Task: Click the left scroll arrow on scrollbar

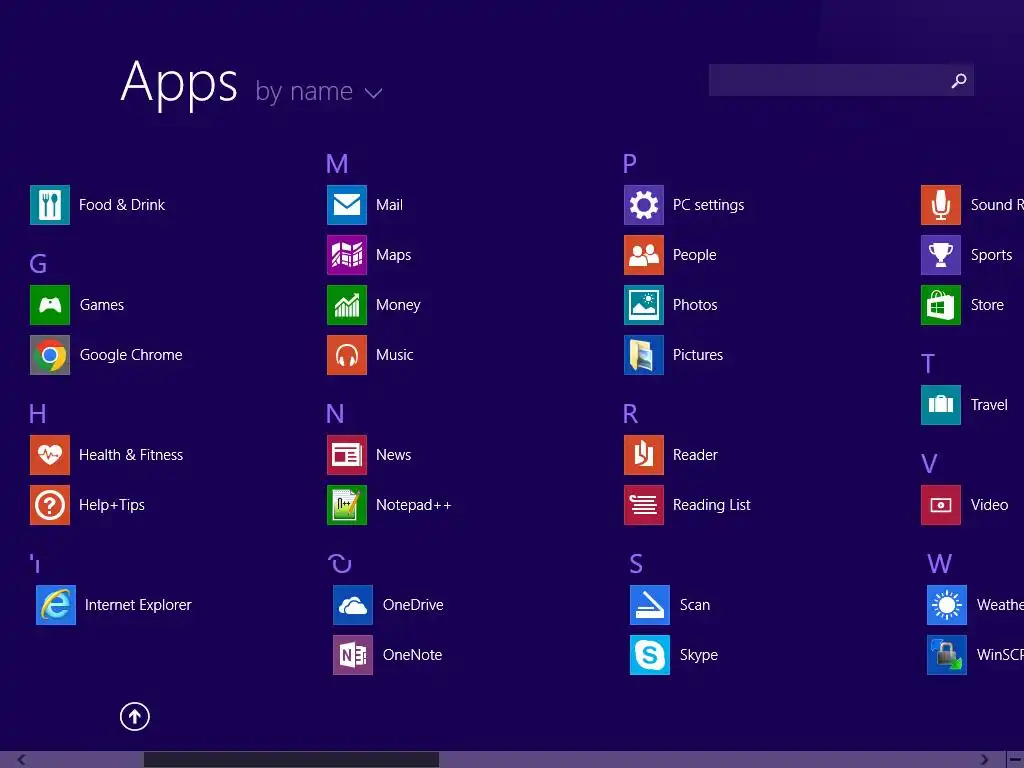Action: (x=21, y=760)
